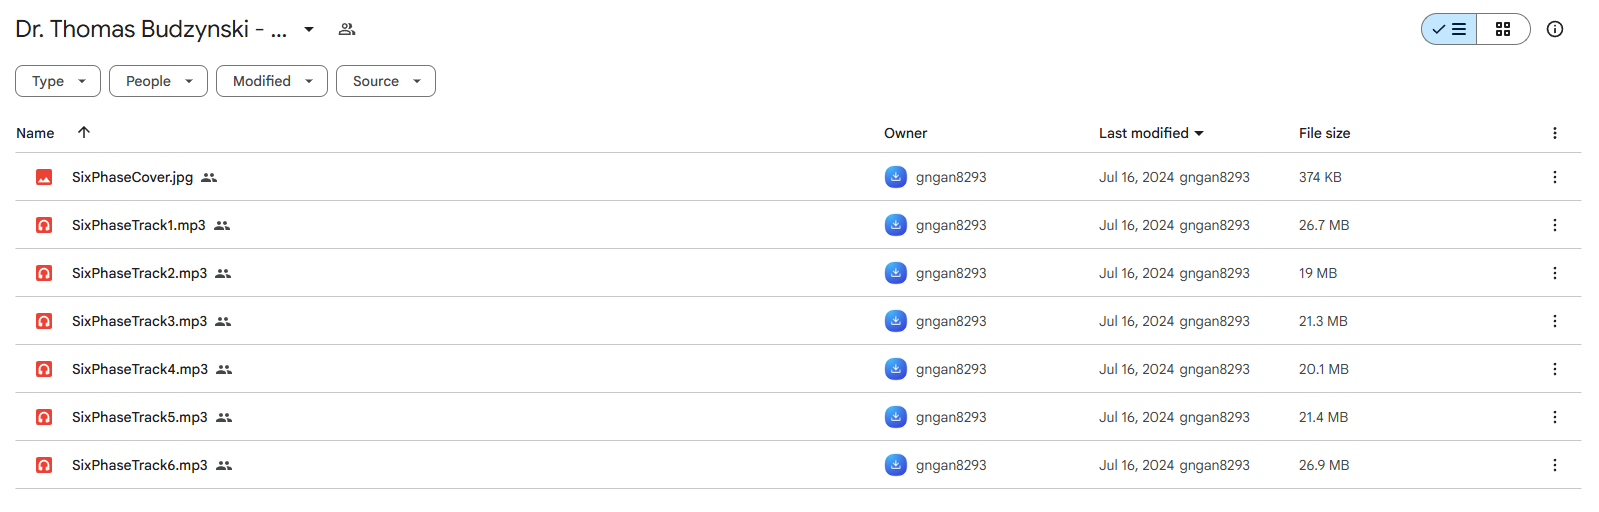The height and width of the screenshot is (512, 1599).
Task: Click the Owner column header
Action: click(x=905, y=133)
